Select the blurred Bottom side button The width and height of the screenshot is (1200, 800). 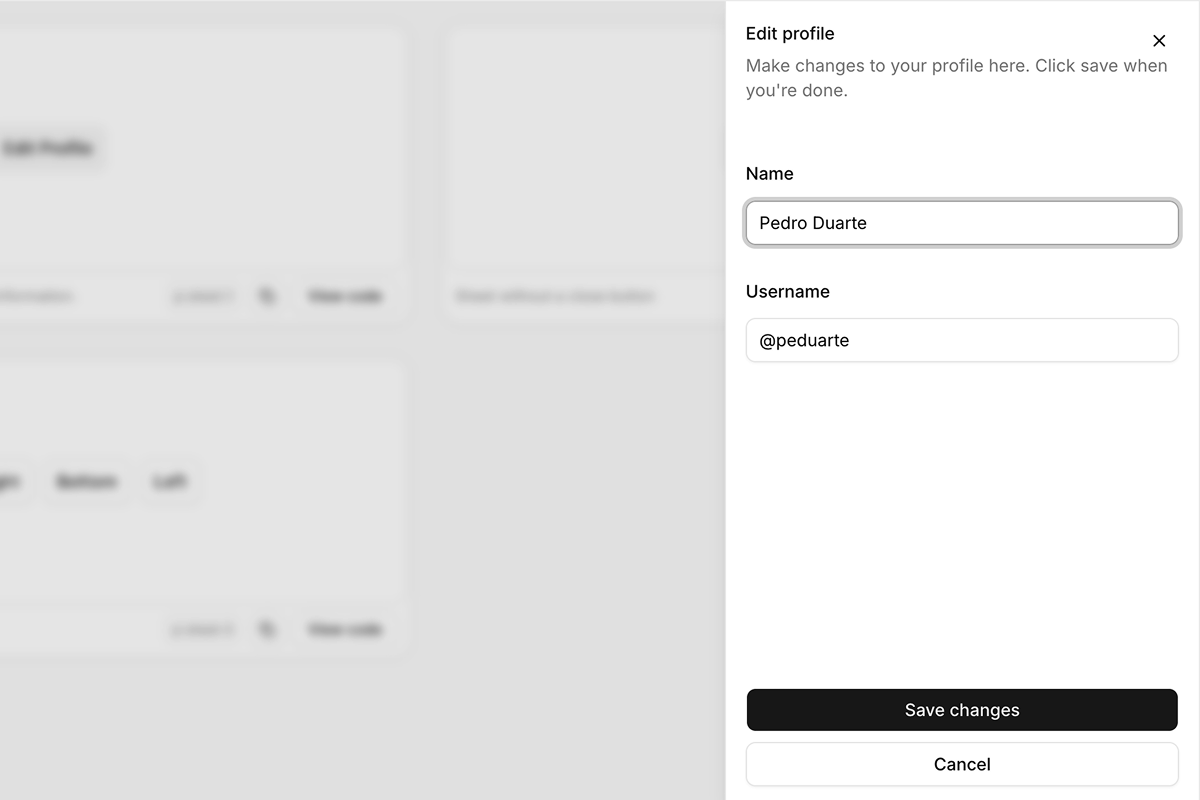[x=86, y=482]
